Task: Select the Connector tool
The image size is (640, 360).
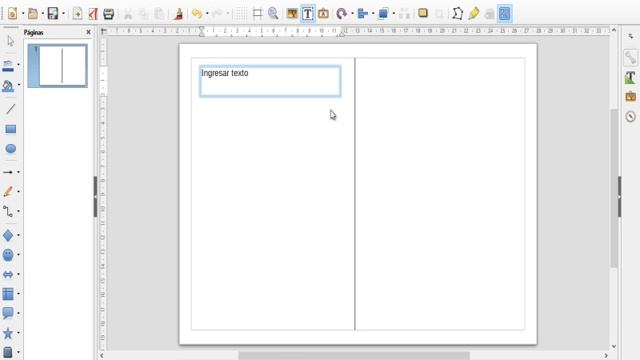Action: [x=8, y=211]
